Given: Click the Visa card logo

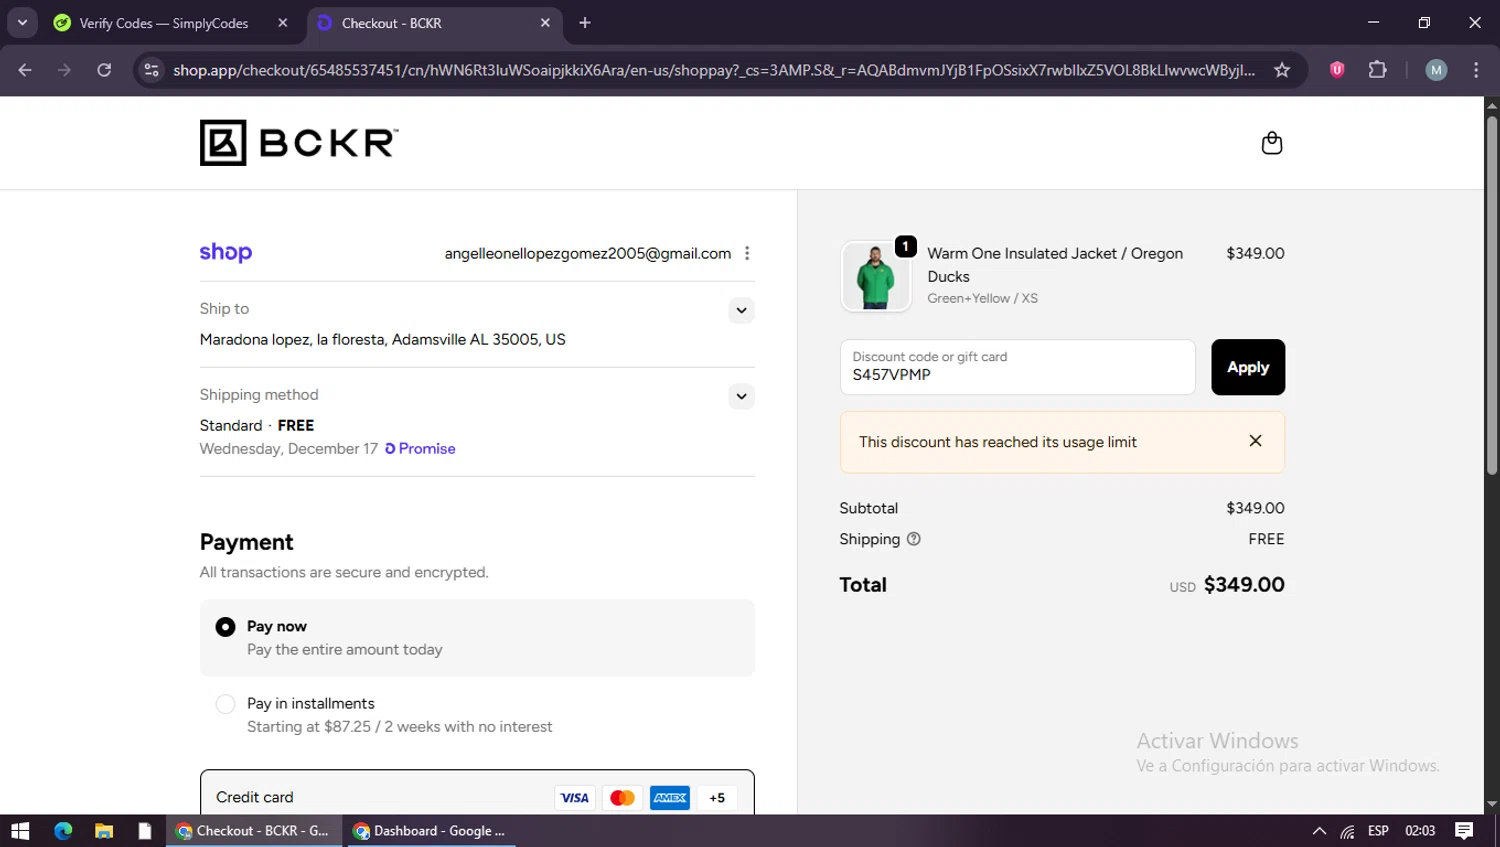Looking at the screenshot, I should (575, 797).
